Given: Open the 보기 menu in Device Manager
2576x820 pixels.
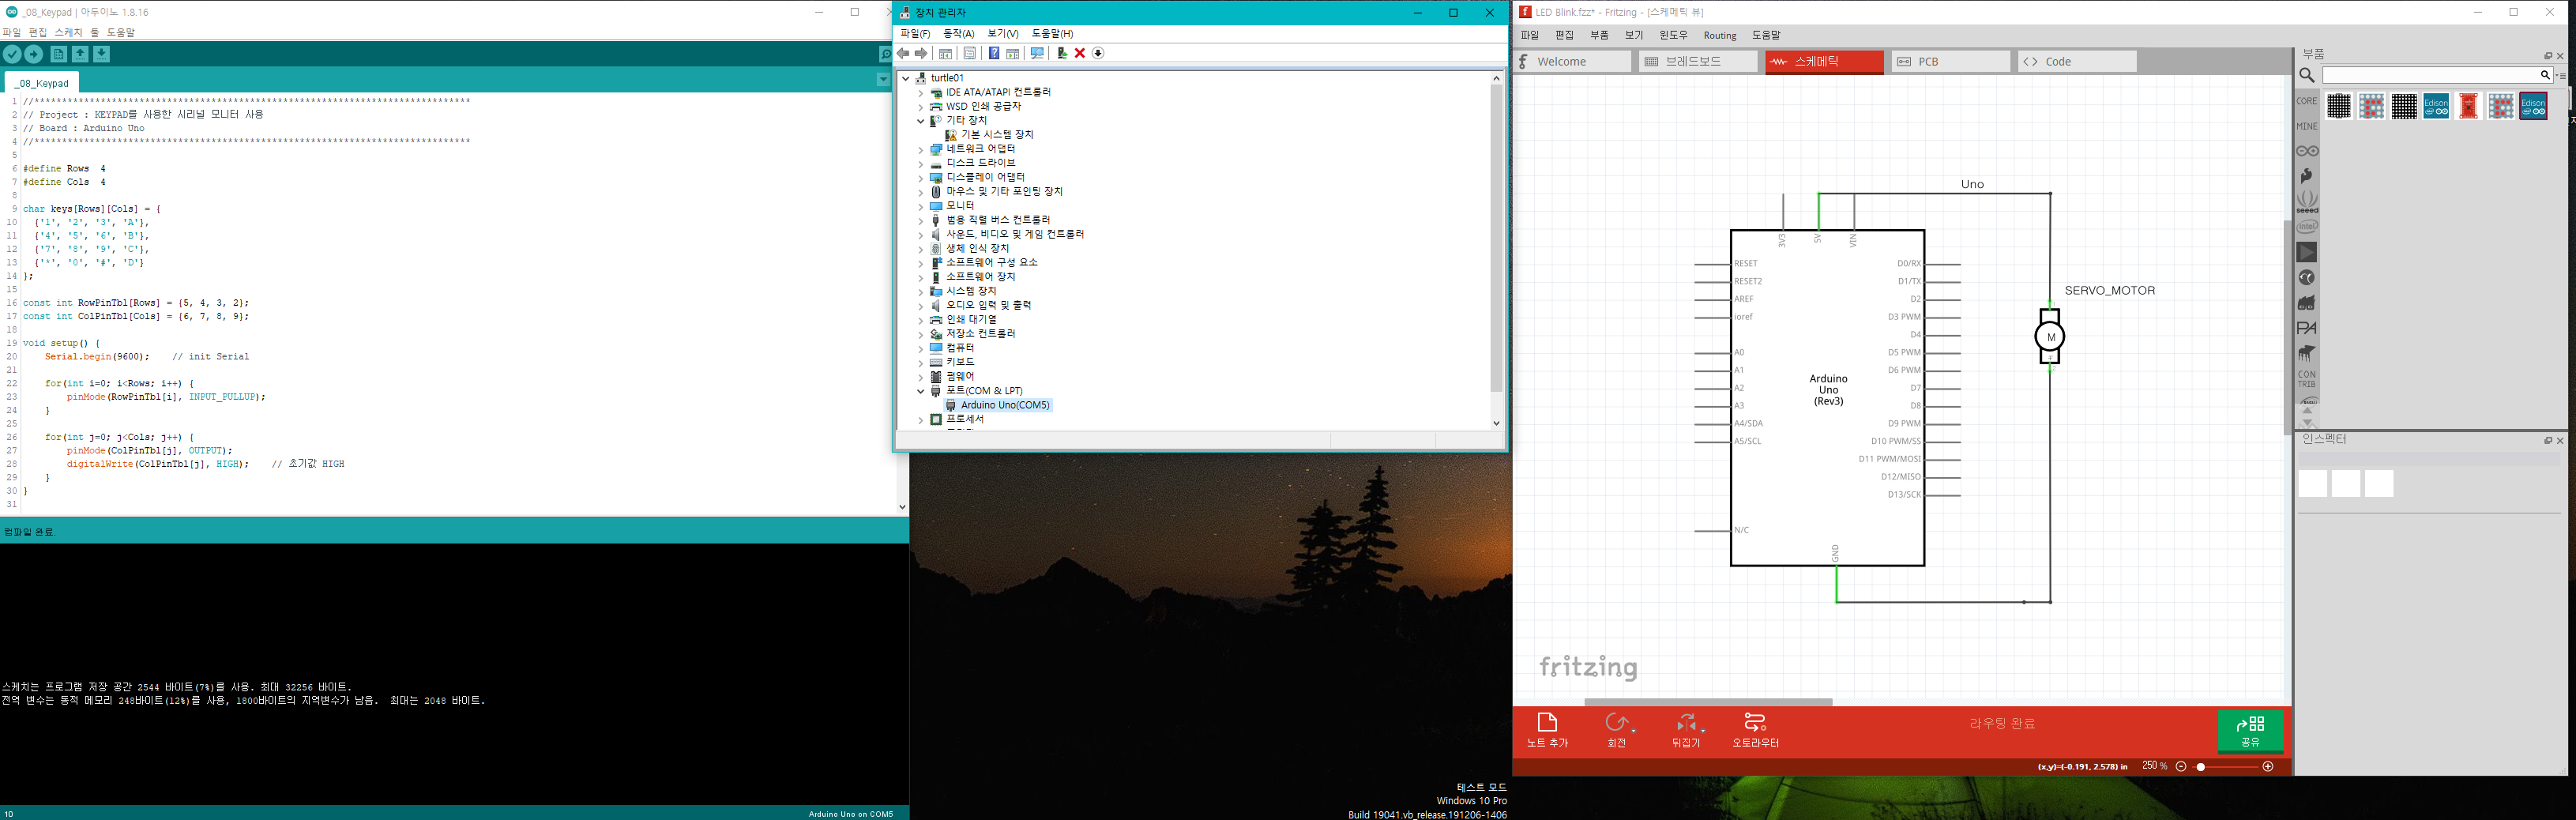Looking at the screenshot, I should (1005, 33).
